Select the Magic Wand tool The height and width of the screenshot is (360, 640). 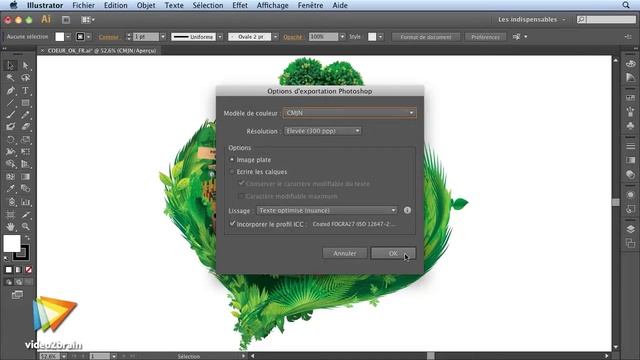point(11,78)
